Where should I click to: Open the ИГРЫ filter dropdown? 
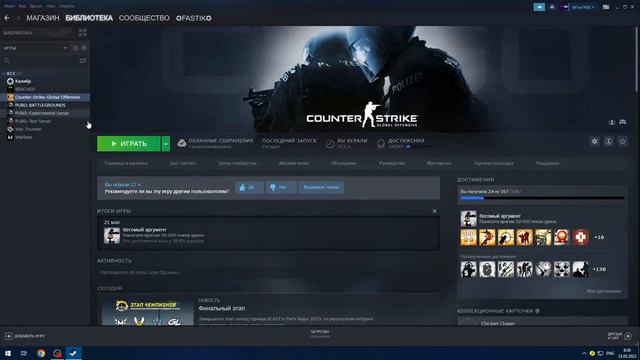tap(35, 48)
